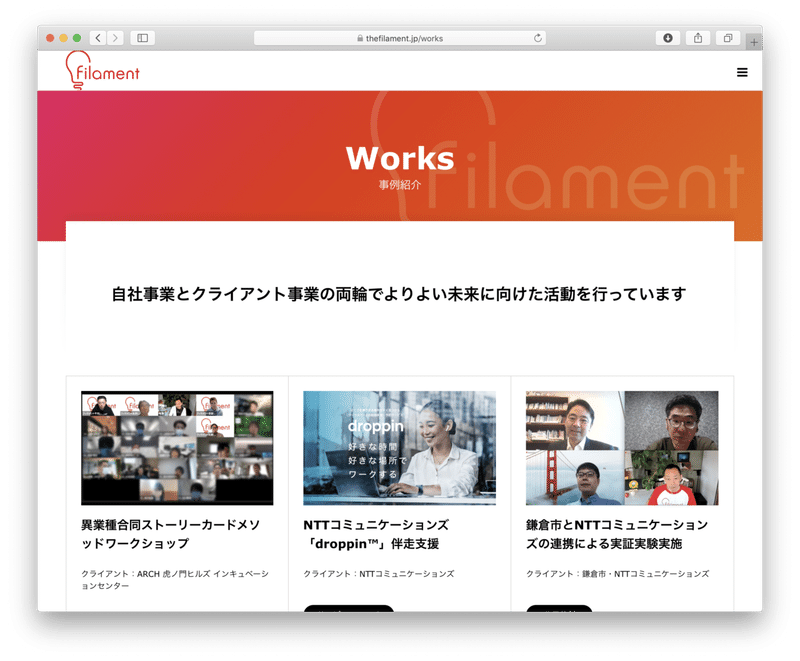Click the new tab plus button
The width and height of the screenshot is (800, 661).
tap(754, 42)
